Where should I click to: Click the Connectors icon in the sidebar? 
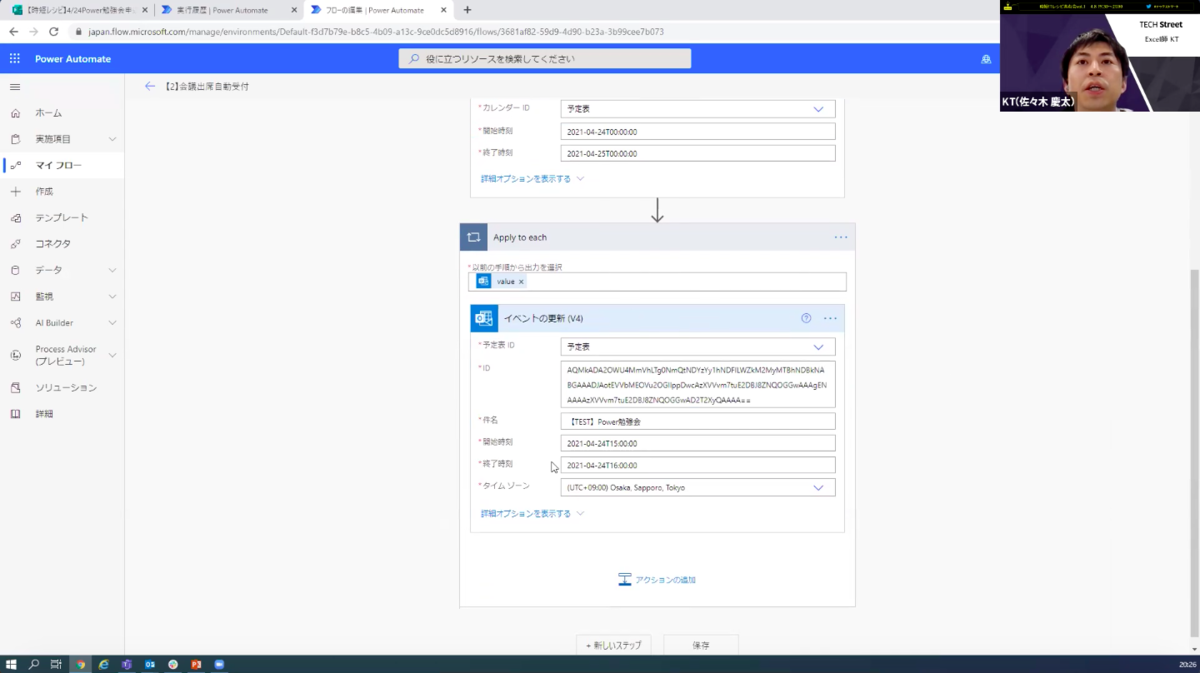point(15,244)
